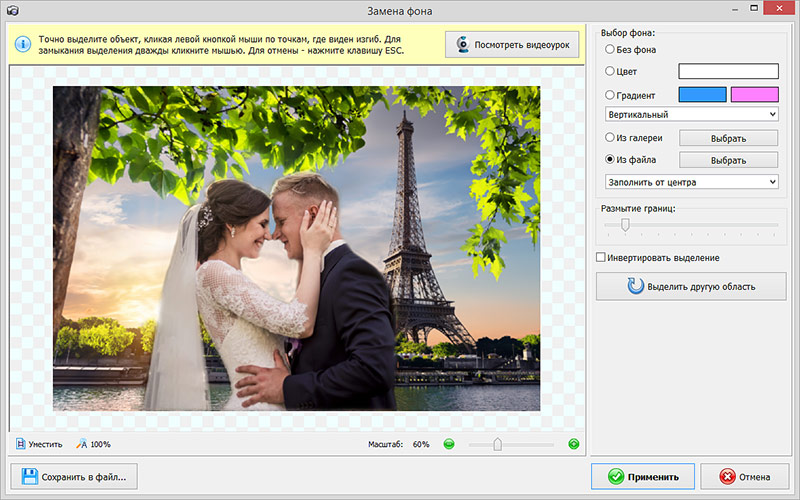The height and width of the screenshot is (500, 800).
Task: Click the green minus zoom-out icon
Action: point(449,444)
